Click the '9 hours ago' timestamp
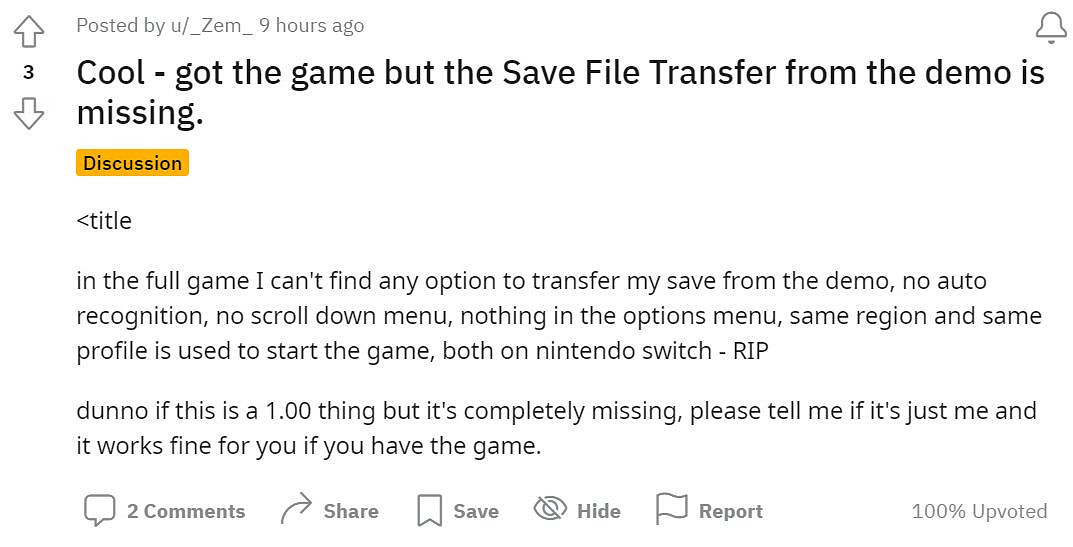Viewport: 1073px width, 547px height. point(311,26)
